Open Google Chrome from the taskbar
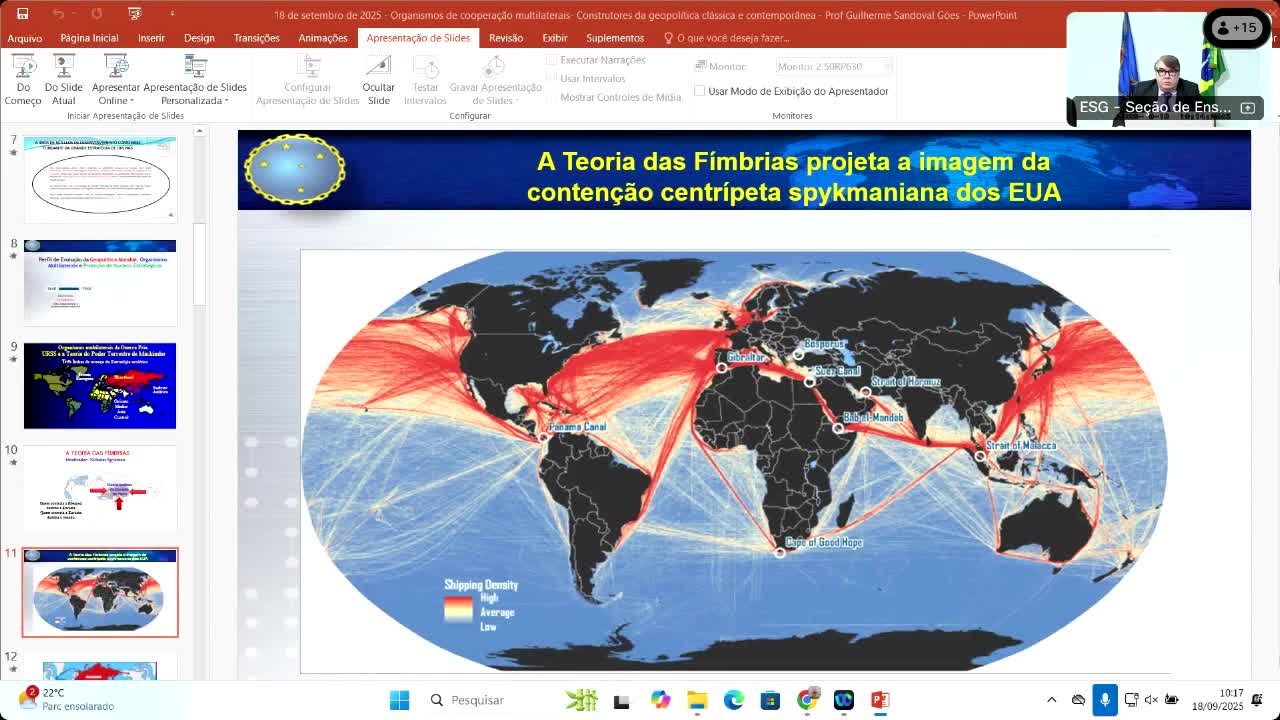 click(x=807, y=700)
